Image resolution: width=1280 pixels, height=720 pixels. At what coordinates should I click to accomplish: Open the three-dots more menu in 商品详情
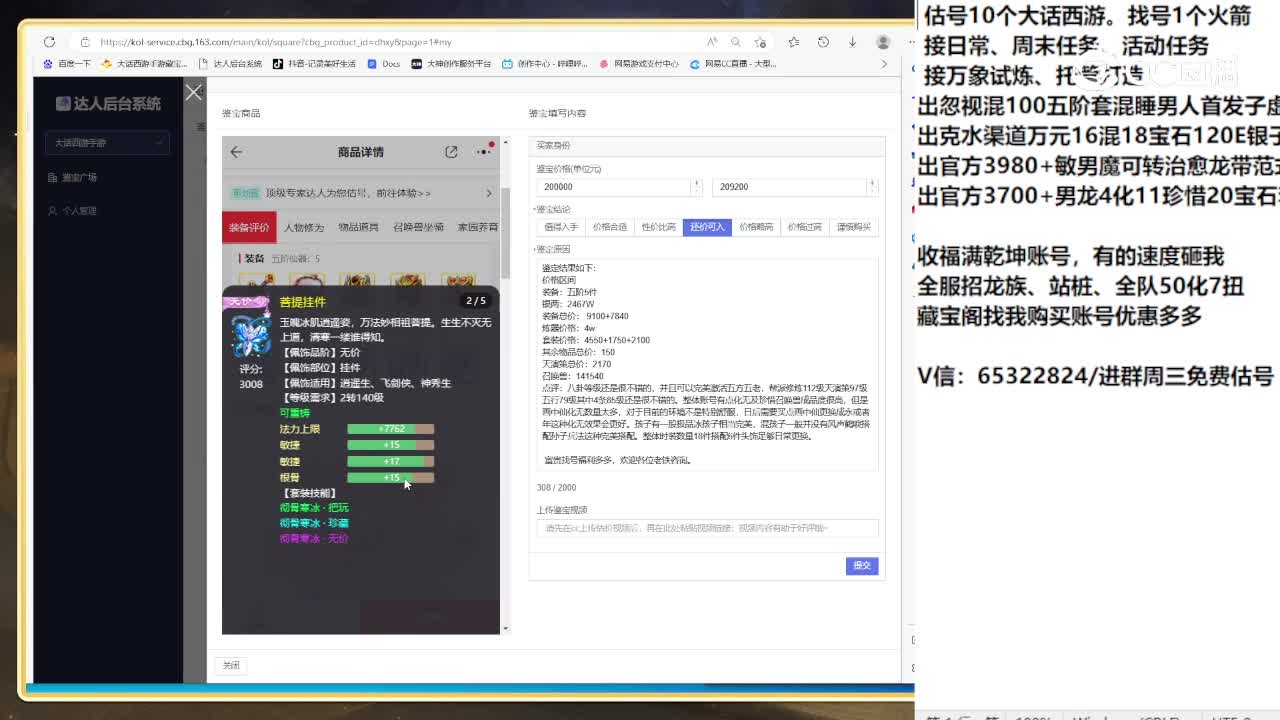click(x=484, y=152)
